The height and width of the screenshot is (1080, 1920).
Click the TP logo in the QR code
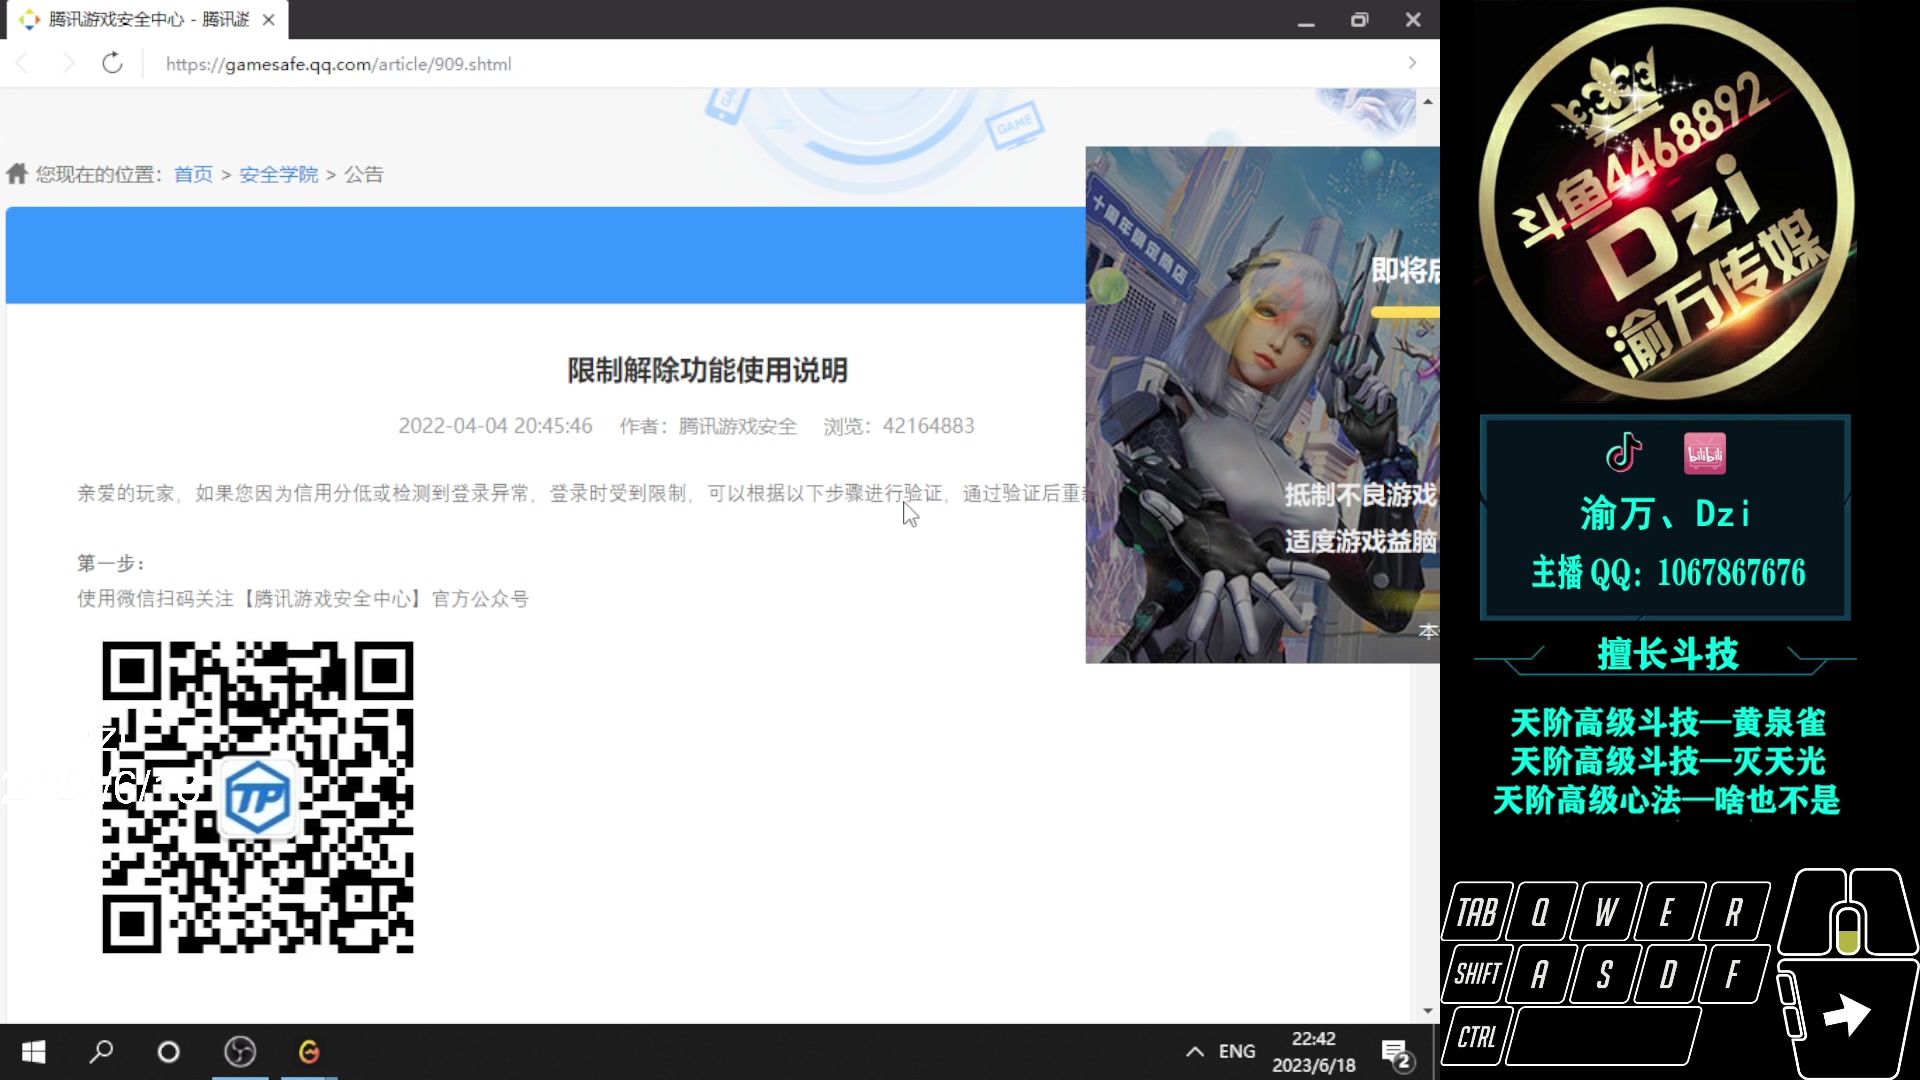pyautogui.click(x=257, y=797)
